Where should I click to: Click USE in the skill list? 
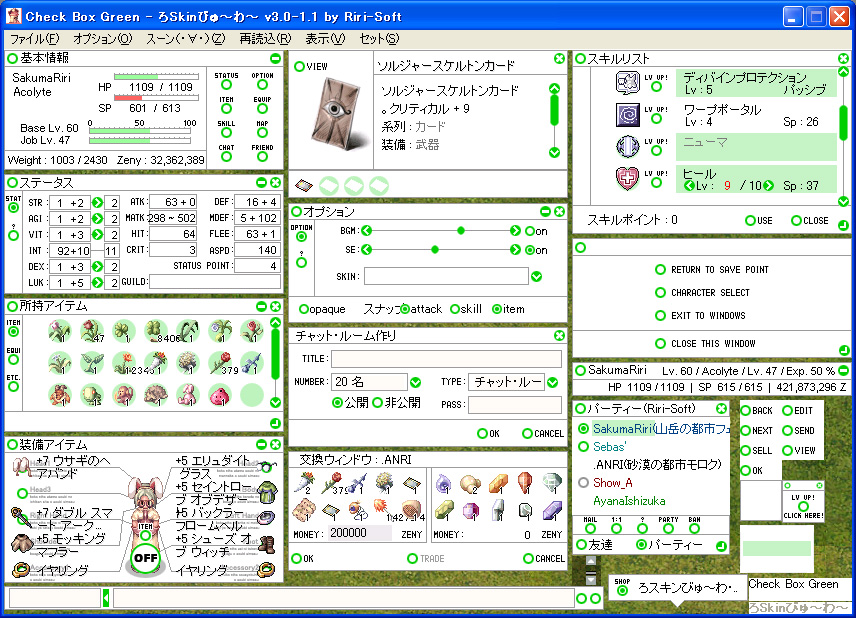[x=759, y=221]
